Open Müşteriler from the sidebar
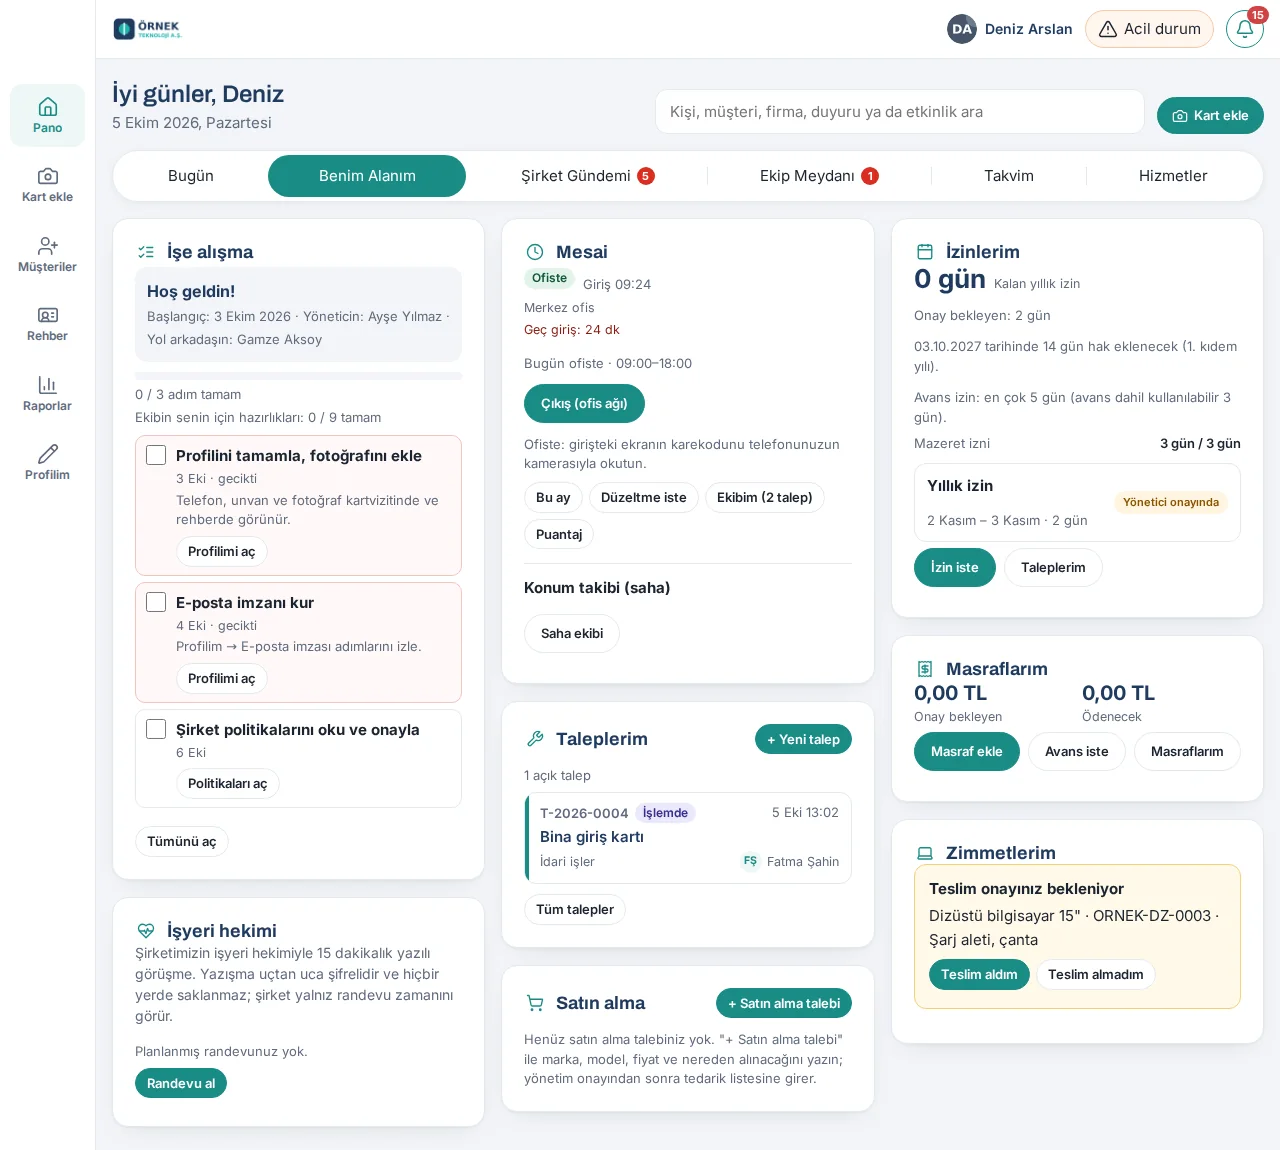Image resolution: width=1280 pixels, height=1150 pixels. coord(47,255)
